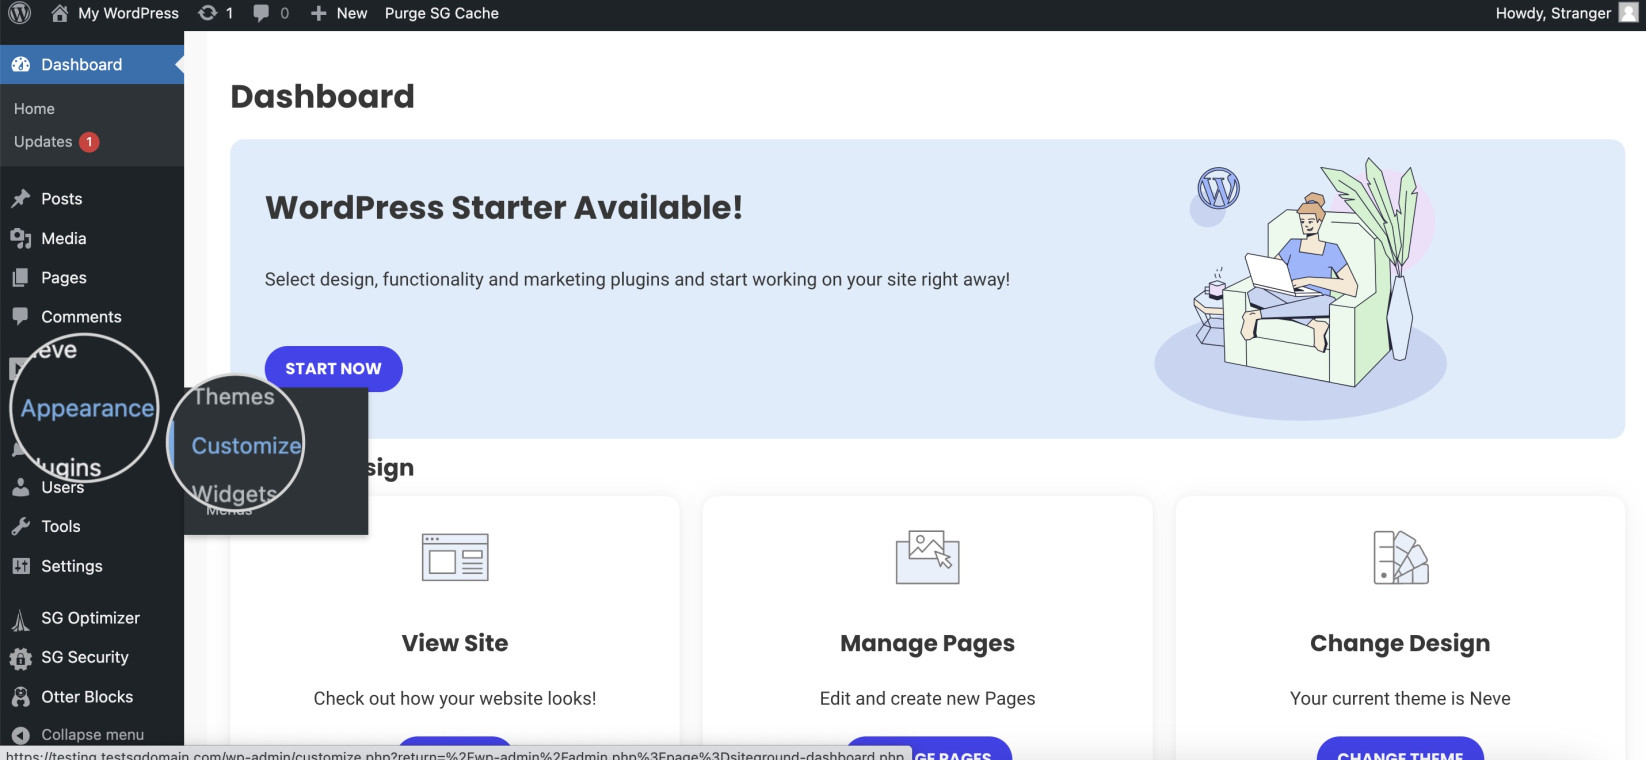Click the SG Optimizer rocket icon

tap(21, 620)
